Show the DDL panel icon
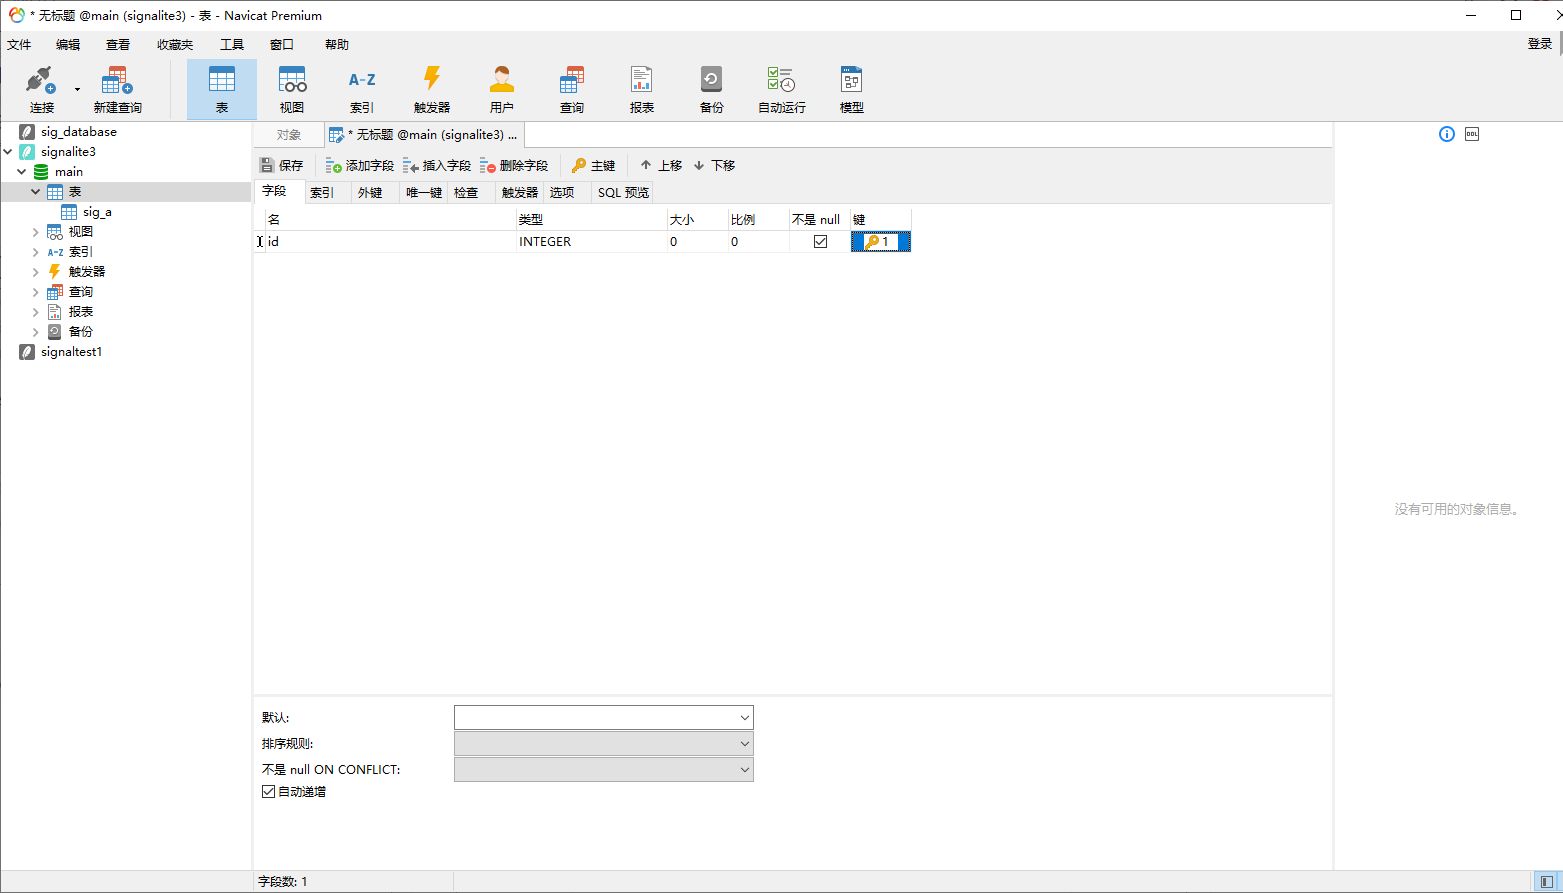The image size is (1563, 893). [1472, 134]
